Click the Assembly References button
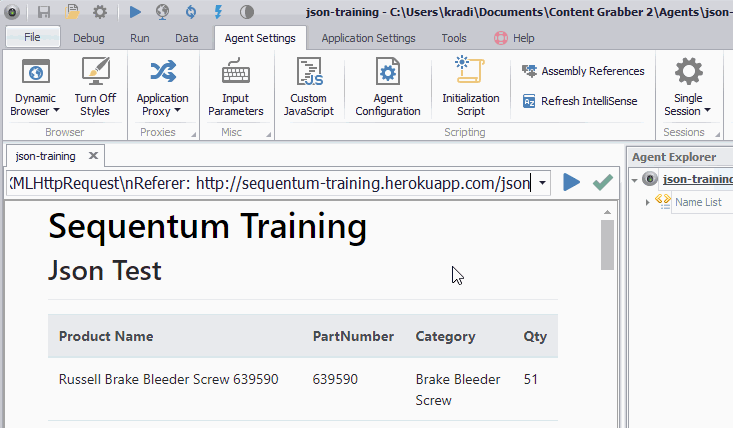 (x=583, y=71)
